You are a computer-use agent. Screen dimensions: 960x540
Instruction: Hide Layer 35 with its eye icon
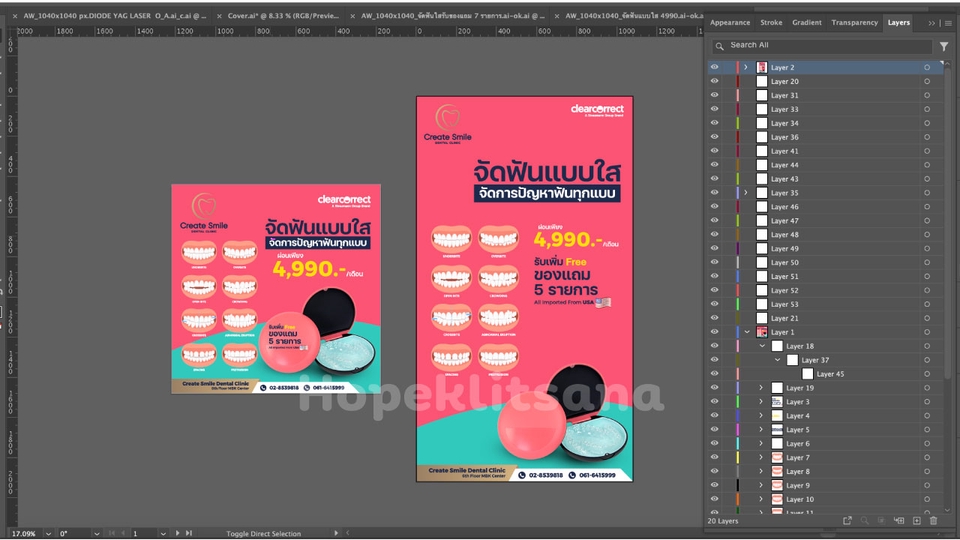click(x=714, y=192)
